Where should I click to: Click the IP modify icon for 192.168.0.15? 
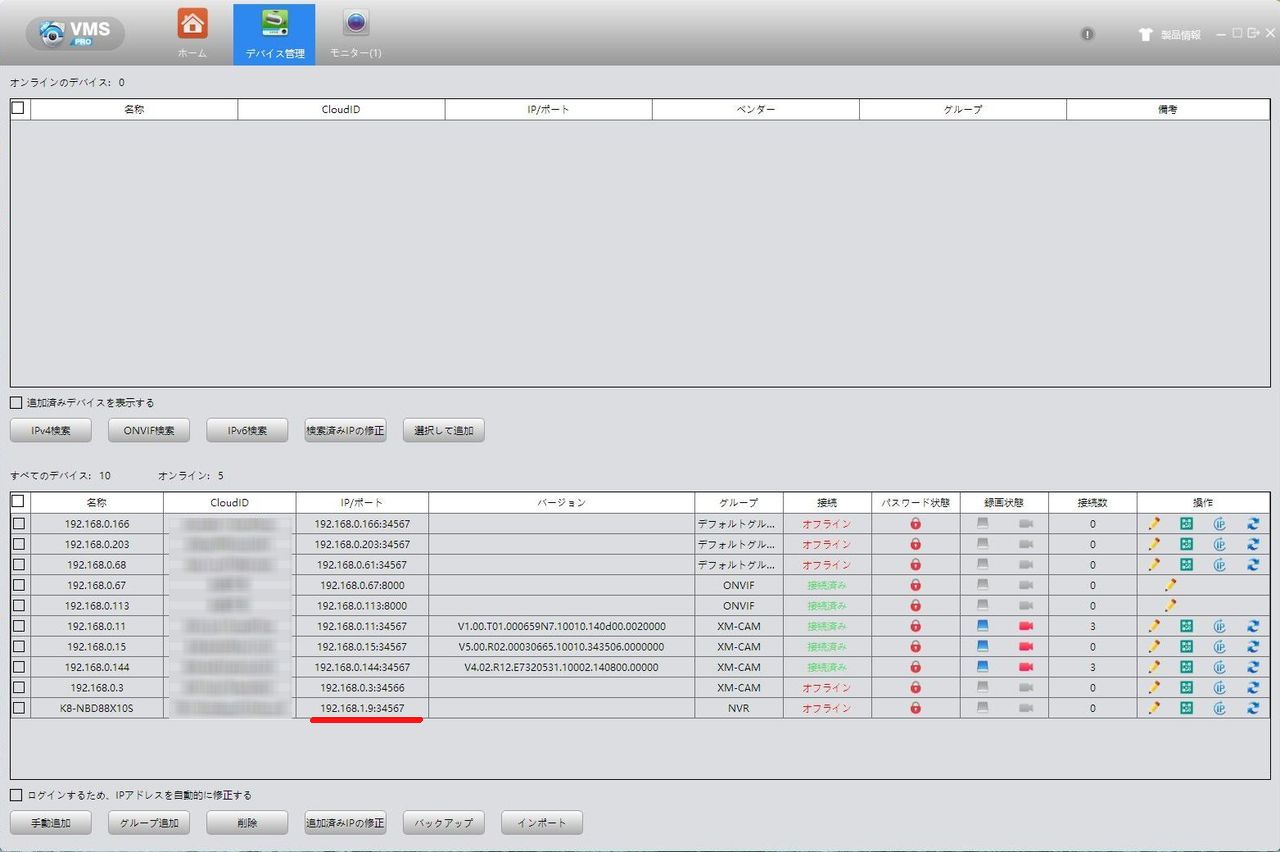click(x=1219, y=646)
